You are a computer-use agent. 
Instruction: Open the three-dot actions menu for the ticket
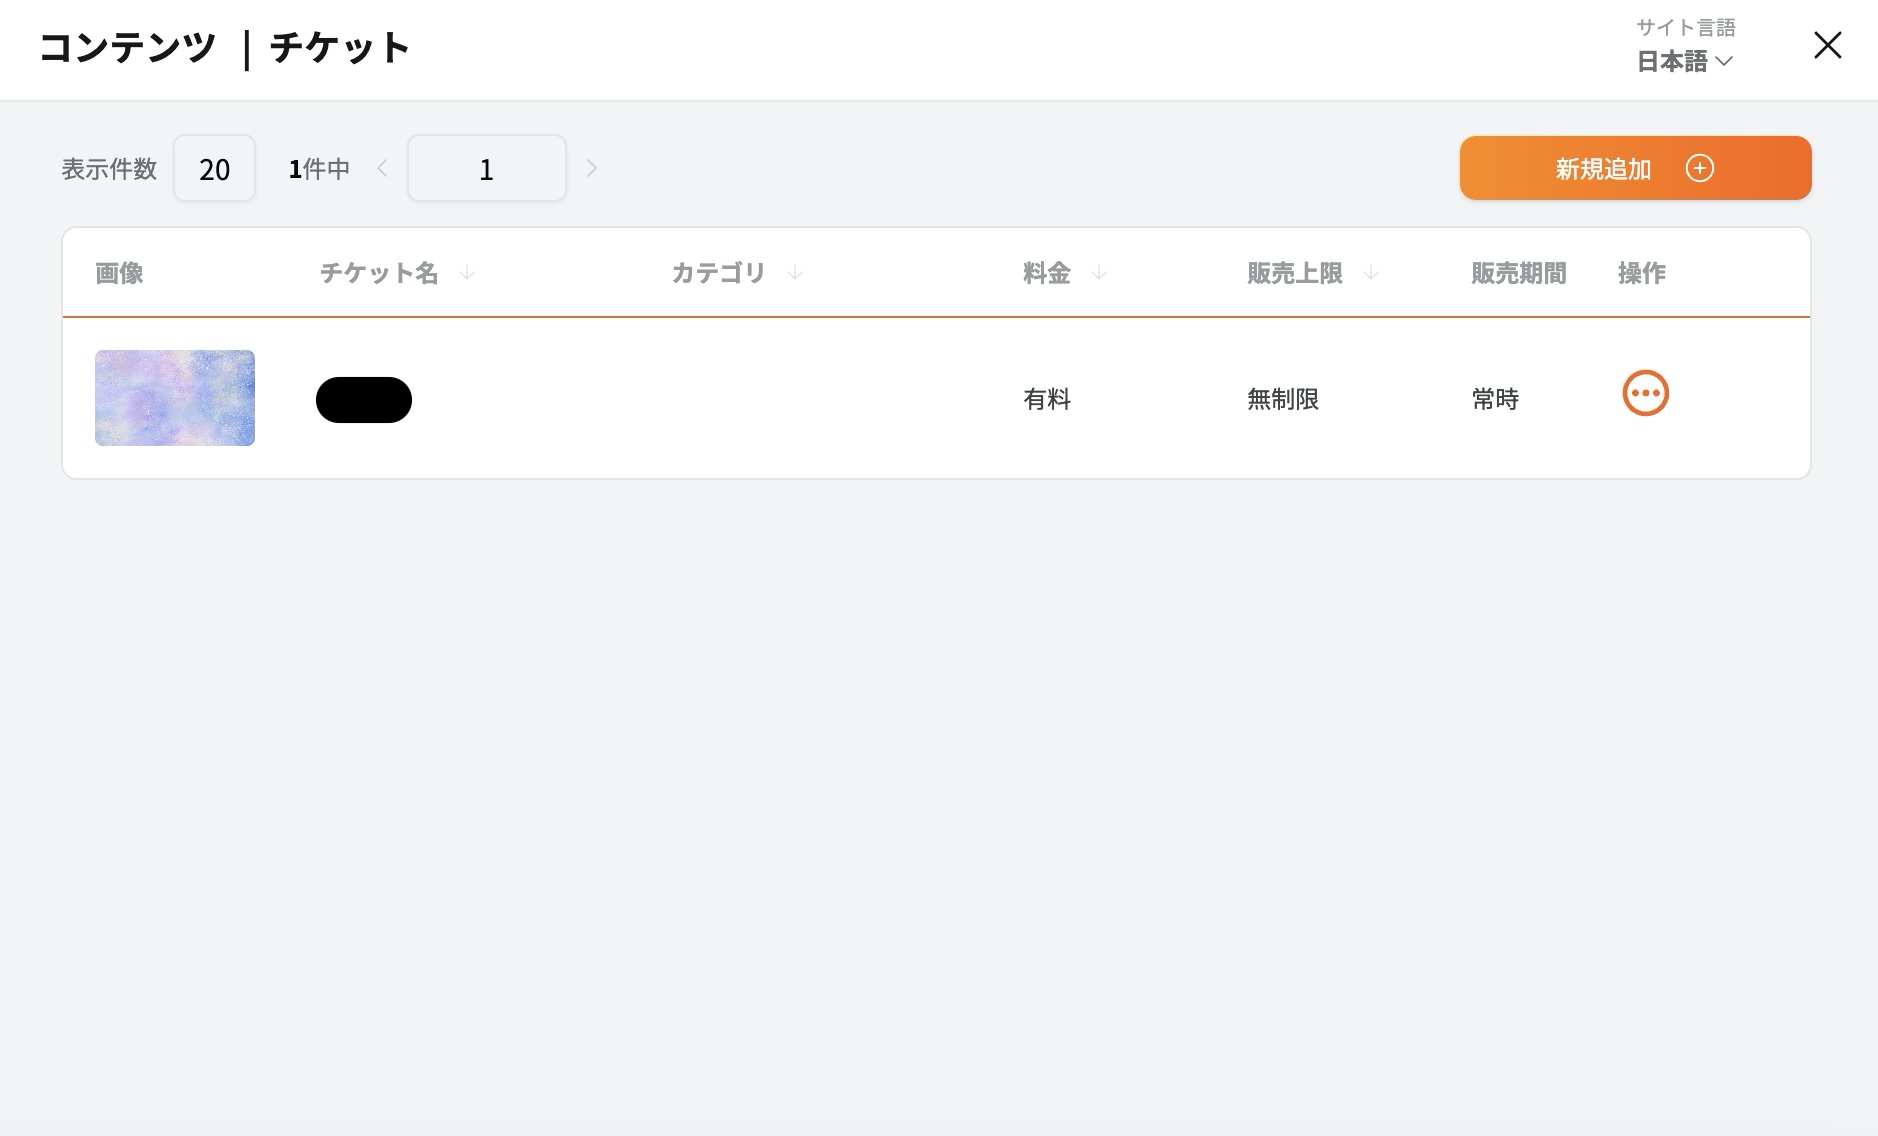pyautogui.click(x=1645, y=393)
